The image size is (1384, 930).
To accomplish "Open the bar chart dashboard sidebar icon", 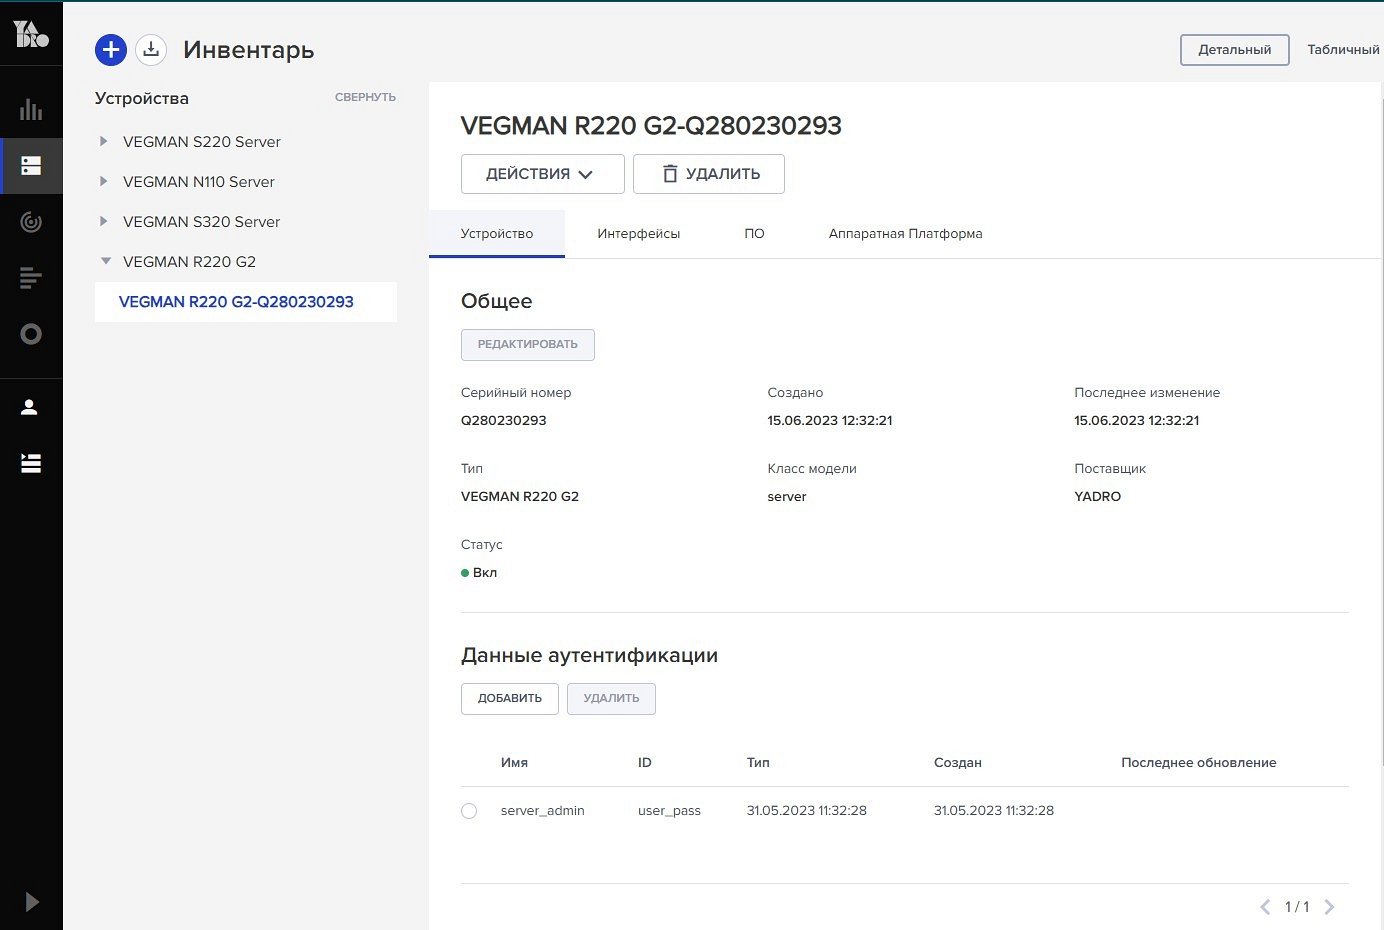I will pyautogui.click(x=31, y=109).
